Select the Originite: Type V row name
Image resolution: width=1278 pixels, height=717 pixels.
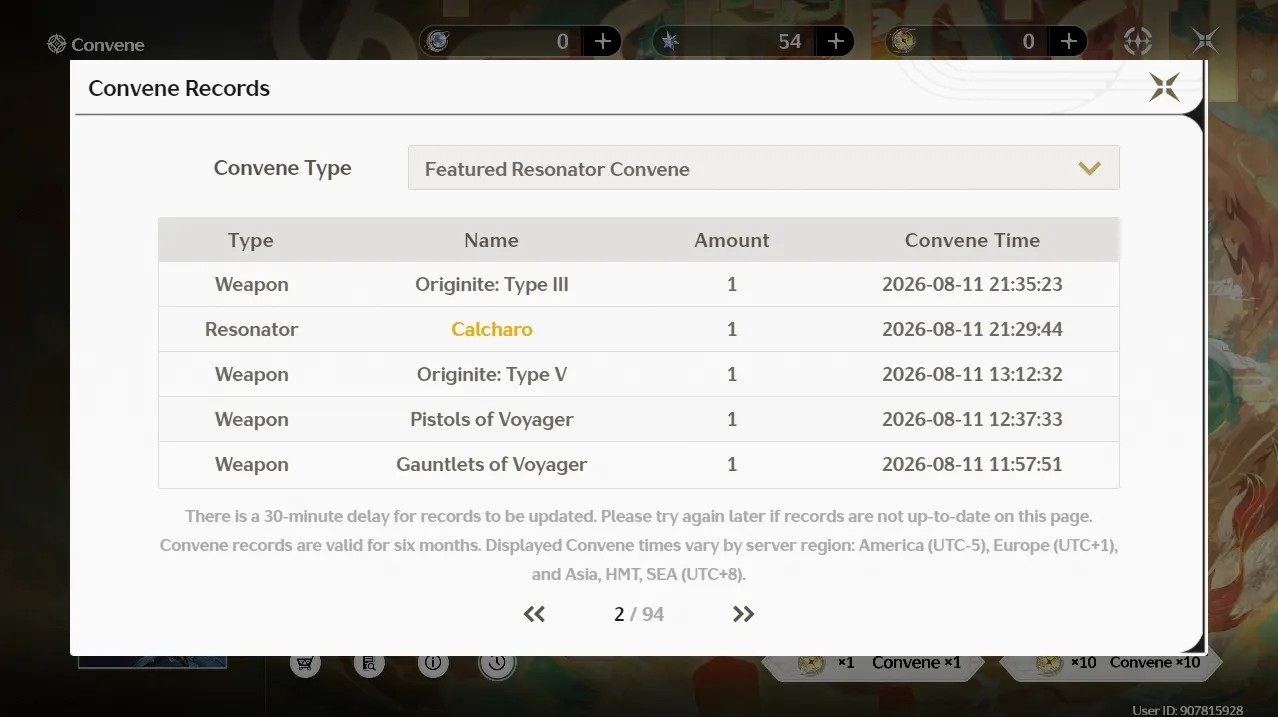pos(492,374)
